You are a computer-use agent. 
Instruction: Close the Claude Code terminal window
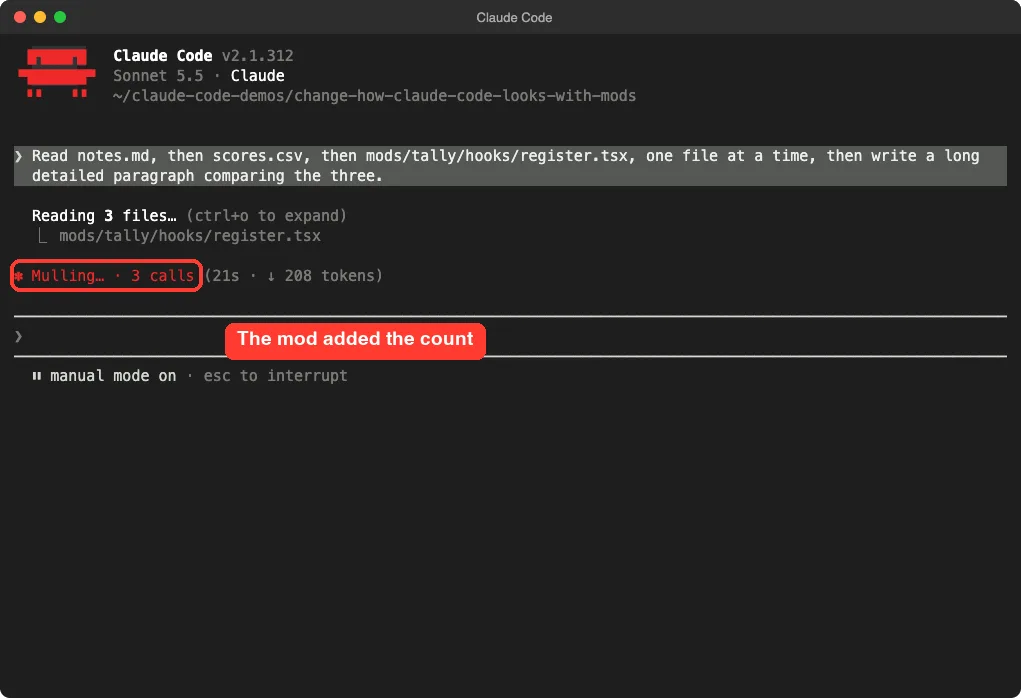click(x=20, y=17)
